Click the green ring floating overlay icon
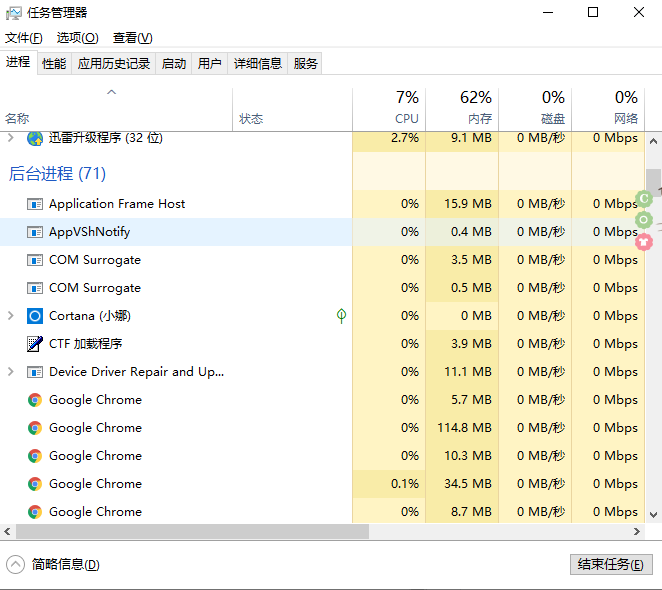 [644, 220]
